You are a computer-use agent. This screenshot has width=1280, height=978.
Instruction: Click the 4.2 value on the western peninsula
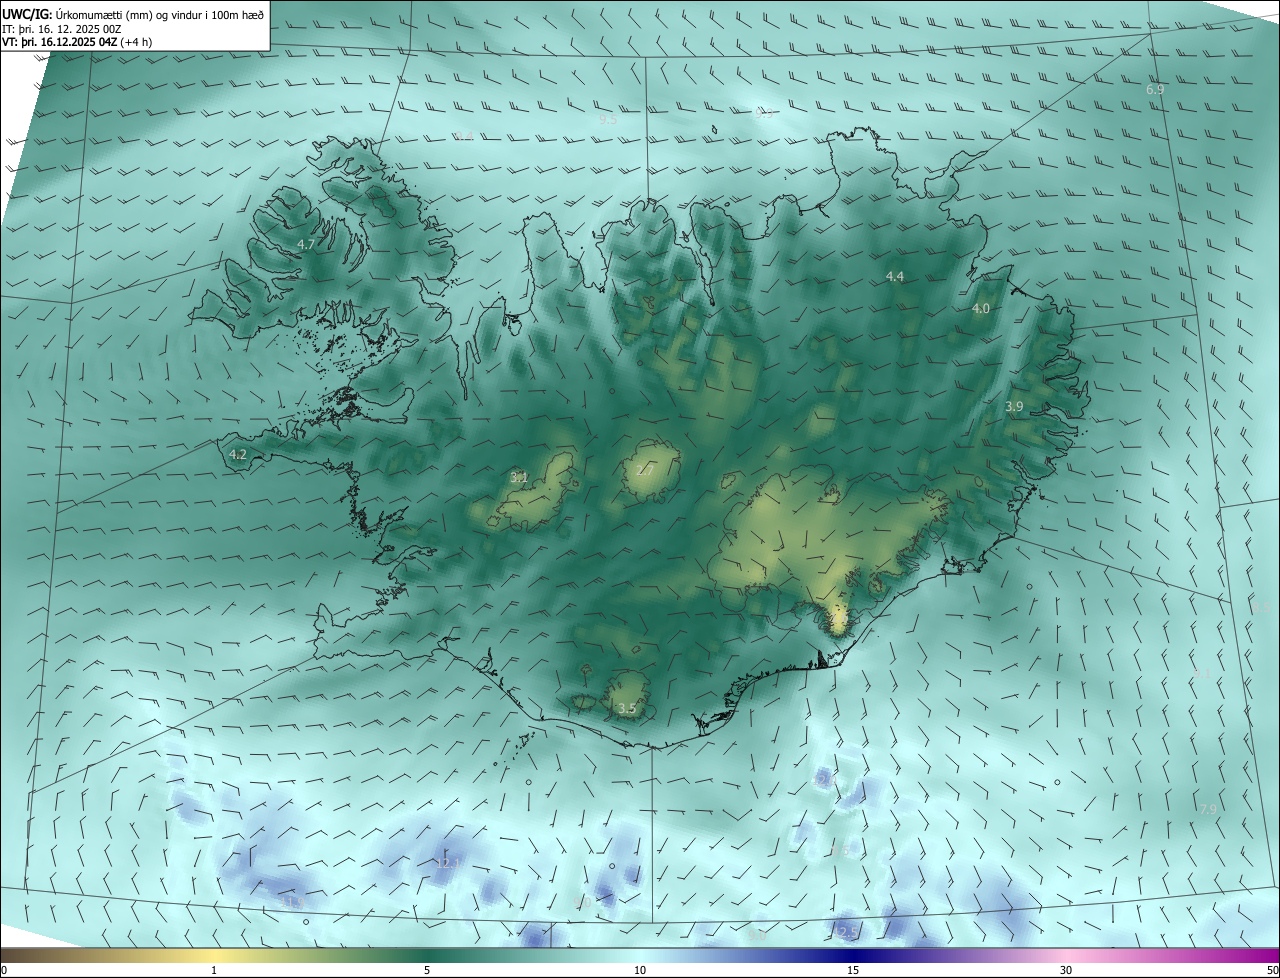coord(238,454)
